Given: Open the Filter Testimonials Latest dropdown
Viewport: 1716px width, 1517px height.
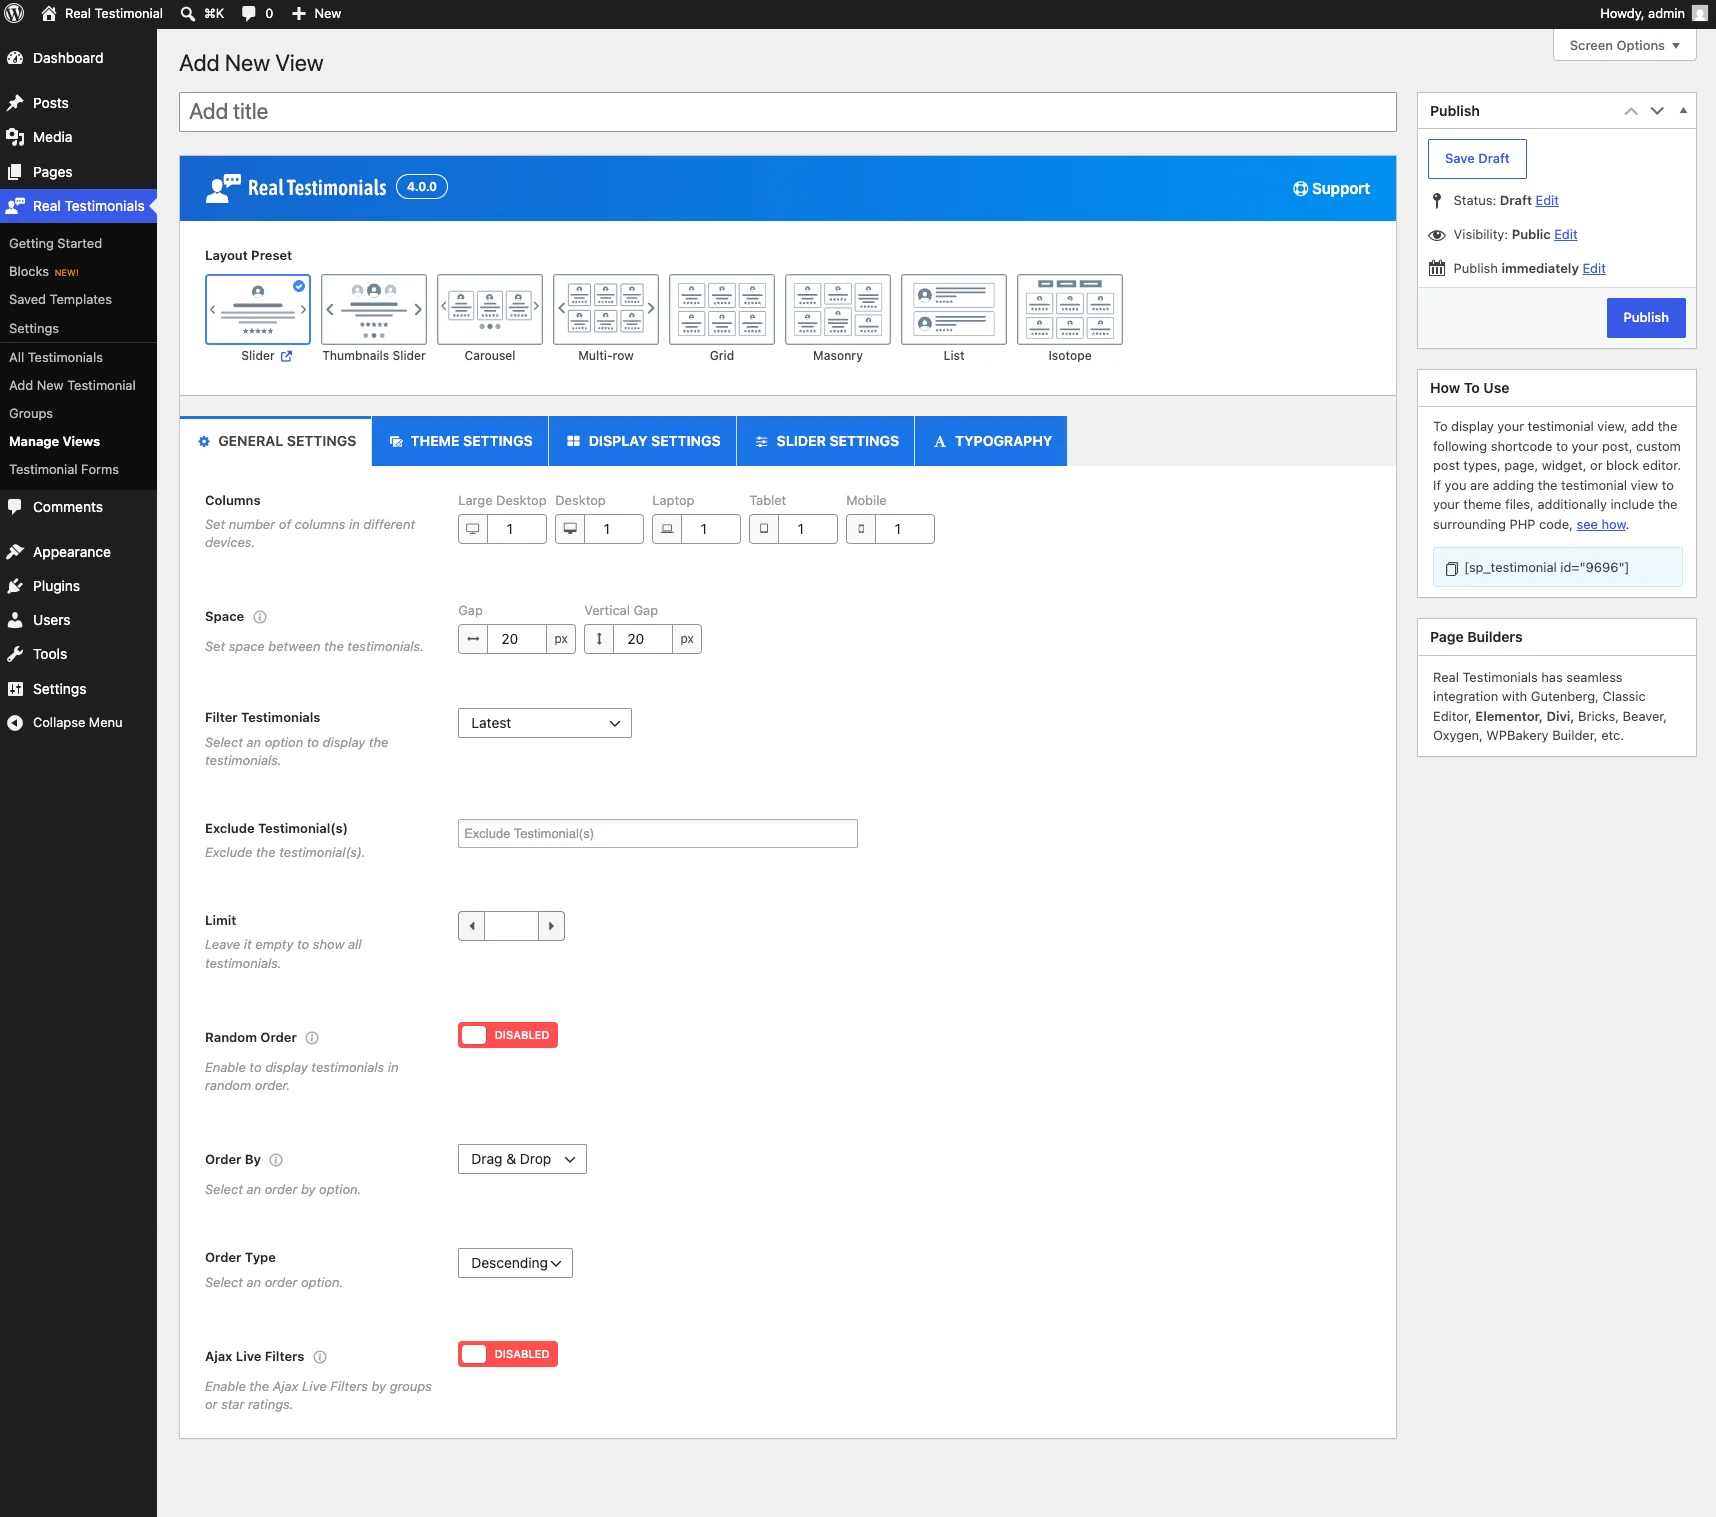Looking at the screenshot, I should (545, 723).
